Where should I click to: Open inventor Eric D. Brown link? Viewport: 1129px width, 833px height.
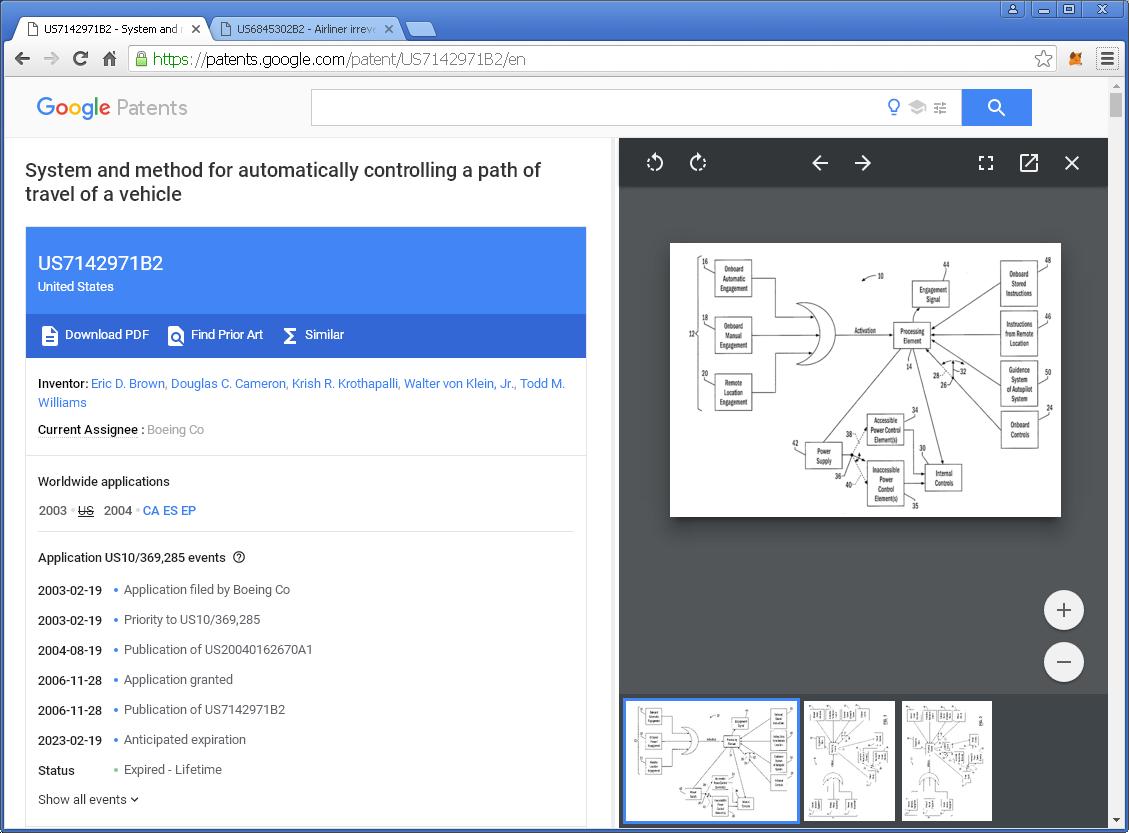127,384
